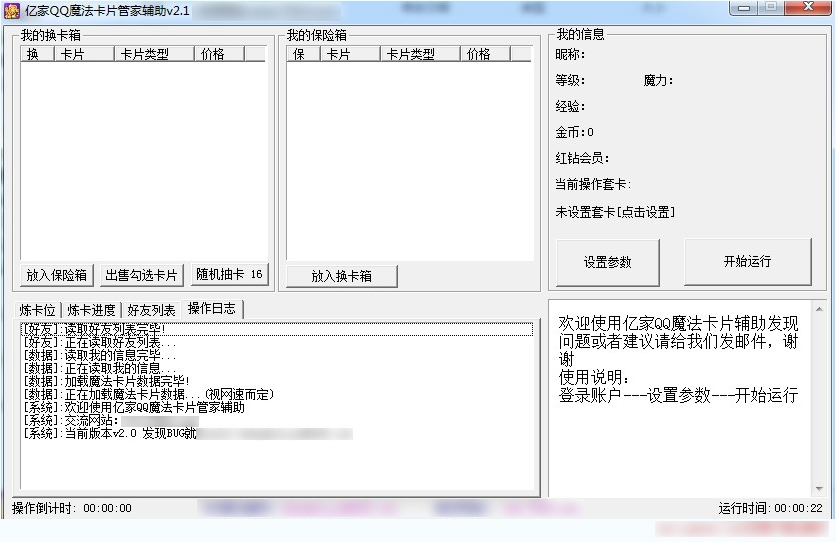
Task: Open the 好友列表 tab
Action: tap(151, 310)
